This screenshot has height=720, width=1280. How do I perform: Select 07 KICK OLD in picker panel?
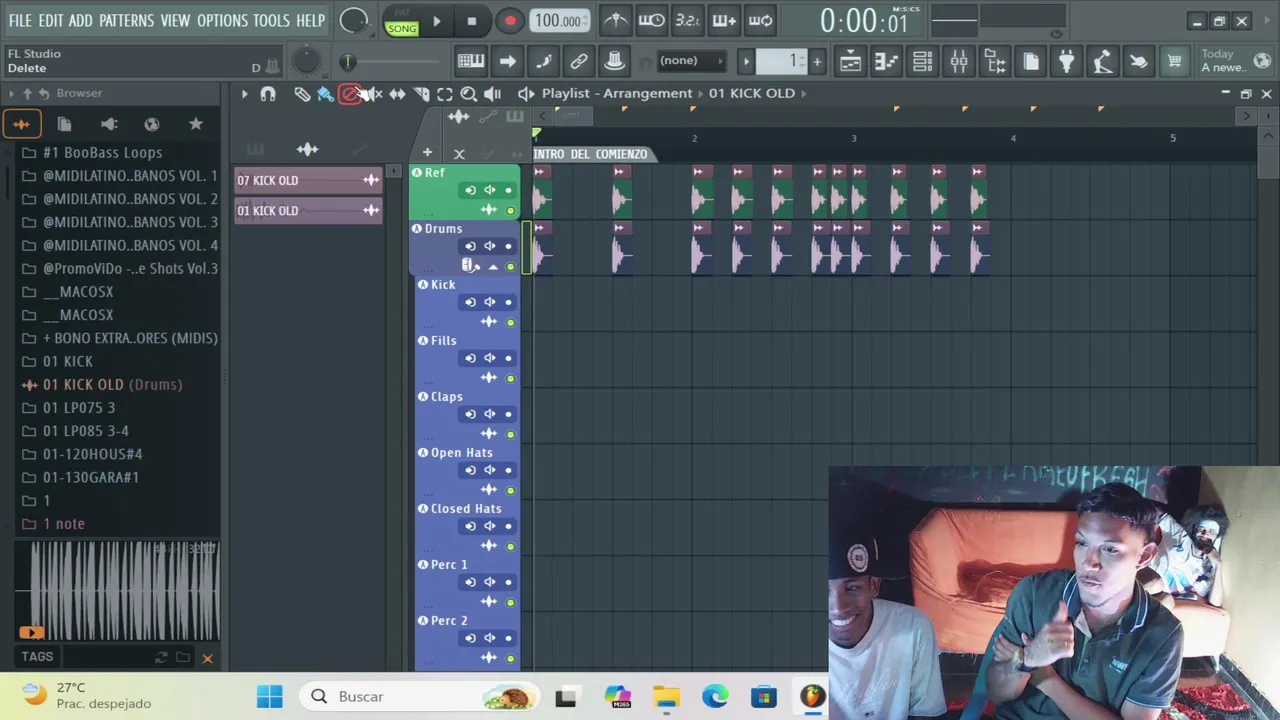coord(308,180)
